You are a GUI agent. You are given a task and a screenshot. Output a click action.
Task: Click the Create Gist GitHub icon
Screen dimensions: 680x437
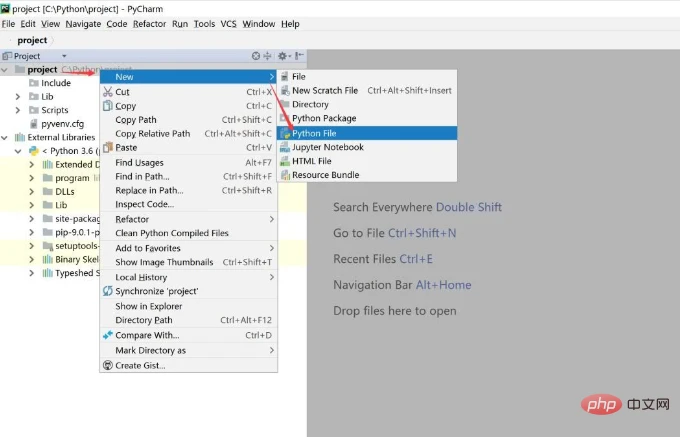click(108, 365)
